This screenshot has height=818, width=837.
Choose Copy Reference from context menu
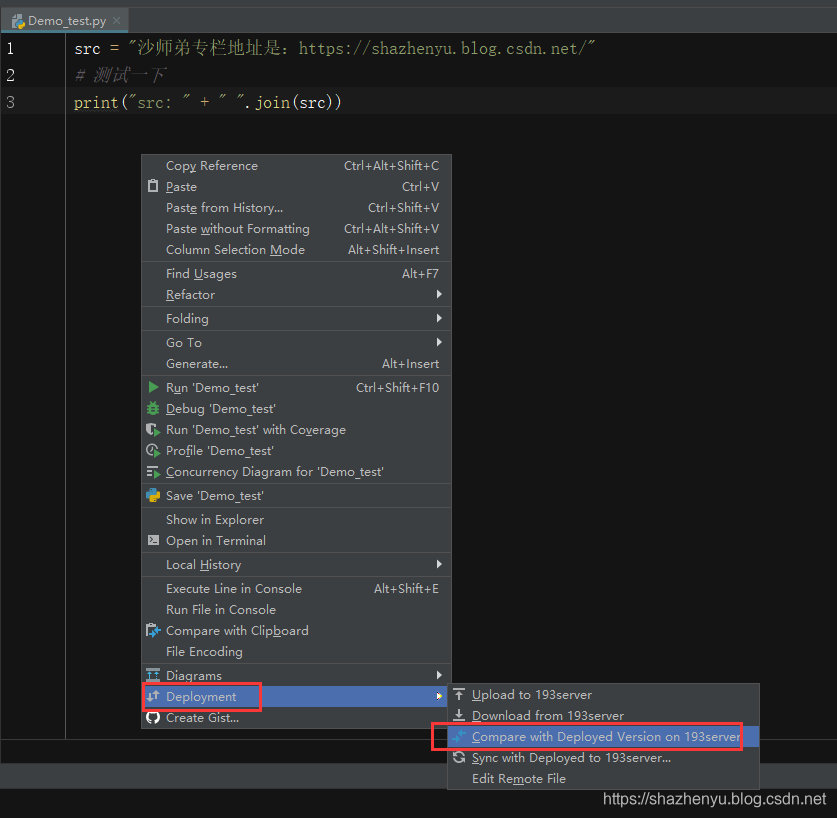296,166
